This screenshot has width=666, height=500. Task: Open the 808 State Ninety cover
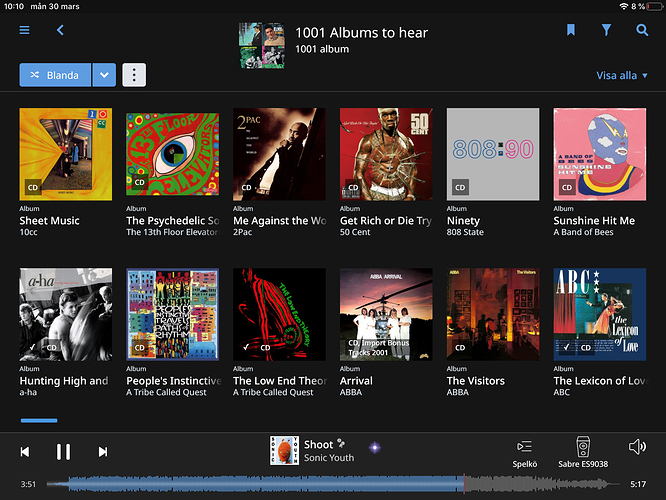point(493,154)
